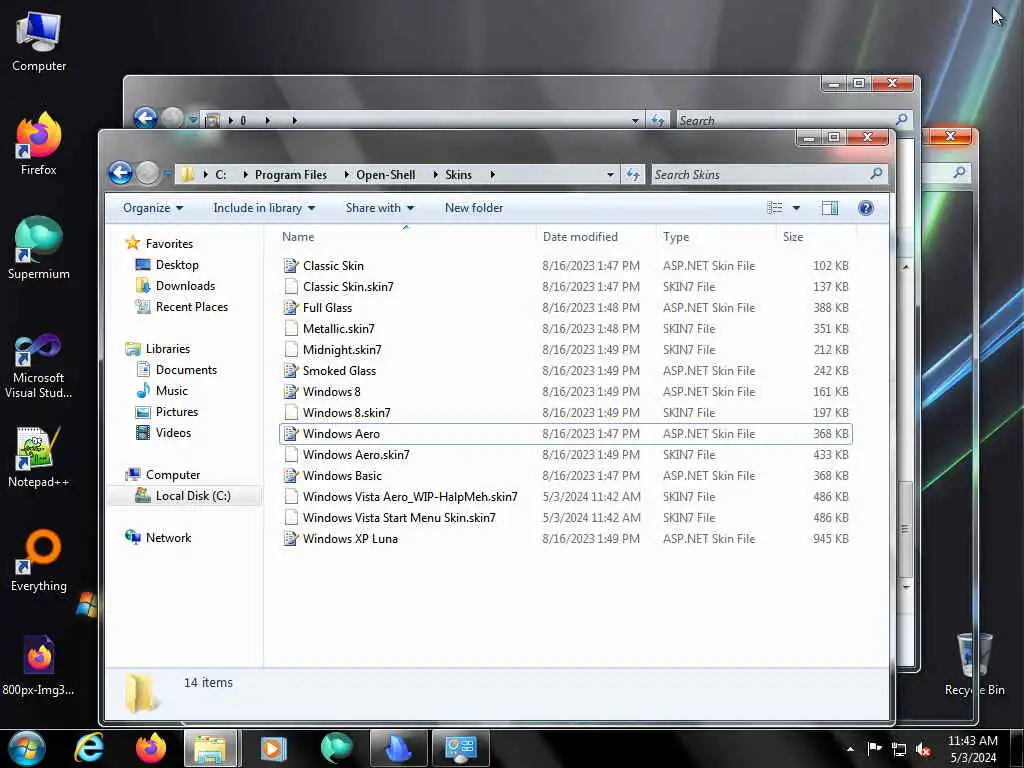This screenshot has width=1024, height=768.
Task: Open the Computer desktop icon
Action: (x=39, y=42)
